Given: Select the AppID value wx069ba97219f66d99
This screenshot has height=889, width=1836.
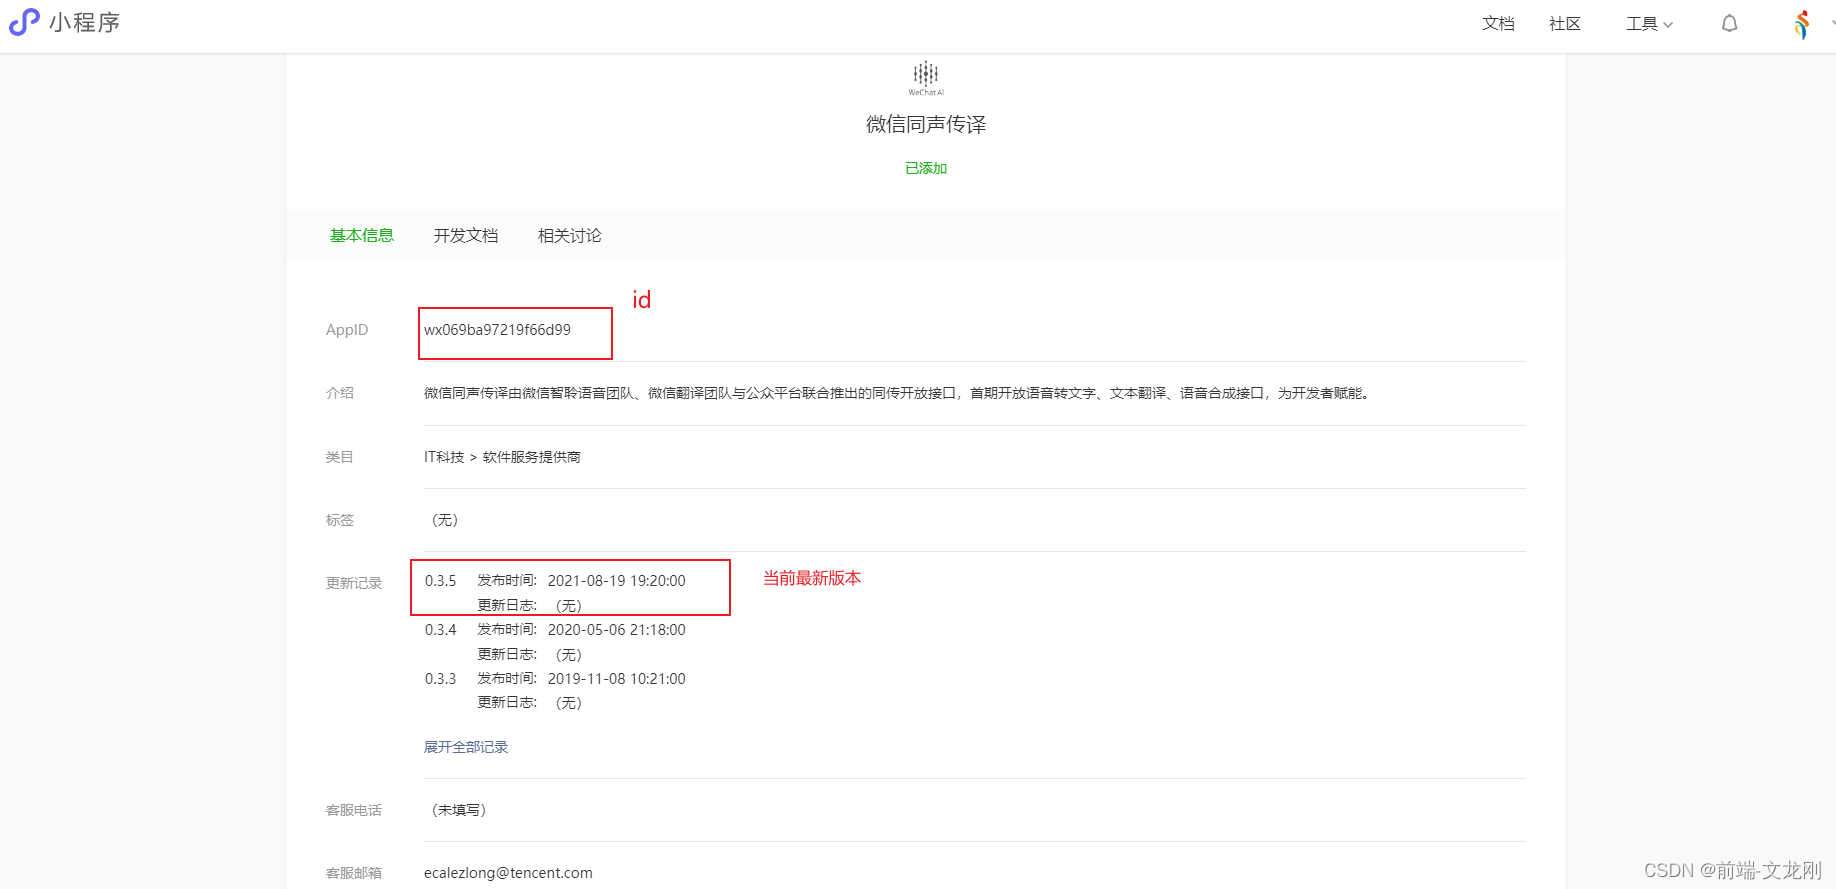Looking at the screenshot, I should point(497,330).
